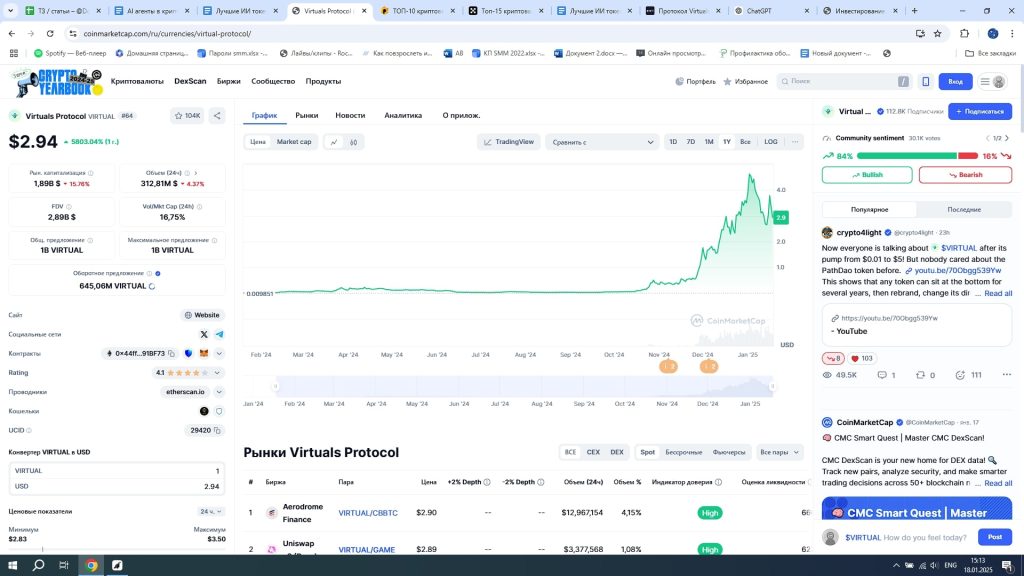Copy the UCID 29420 value
The width and height of the screenshot is (1024, 576).
click(x=217, y=430)
